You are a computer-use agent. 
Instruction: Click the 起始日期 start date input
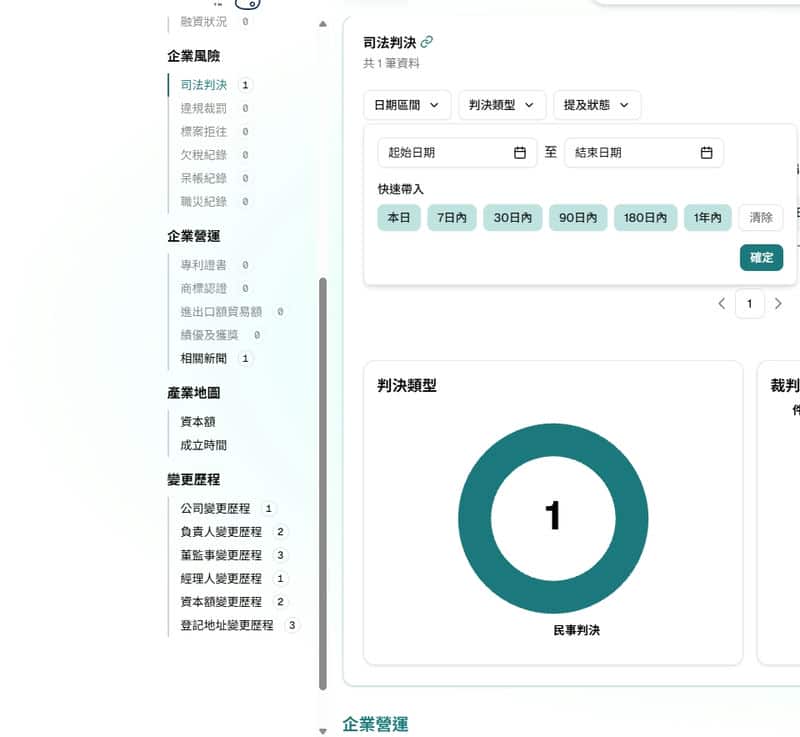click(445, 153)
